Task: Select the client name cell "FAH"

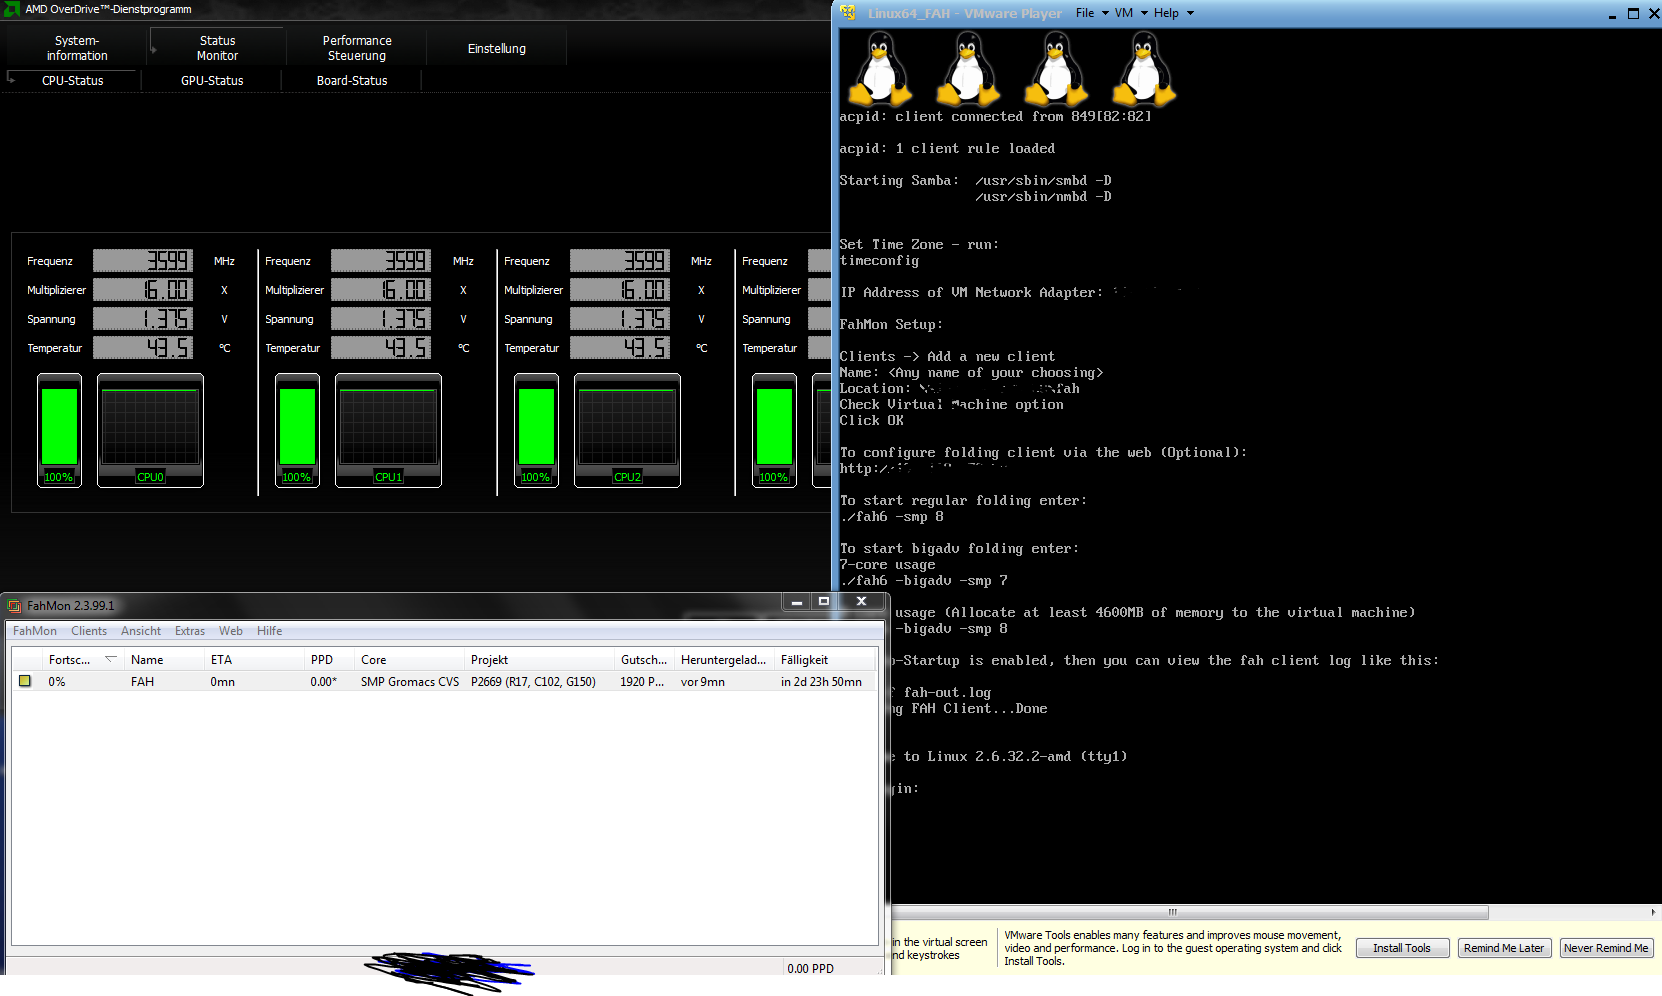Action: pyautogui.click(x=142, y=682)
